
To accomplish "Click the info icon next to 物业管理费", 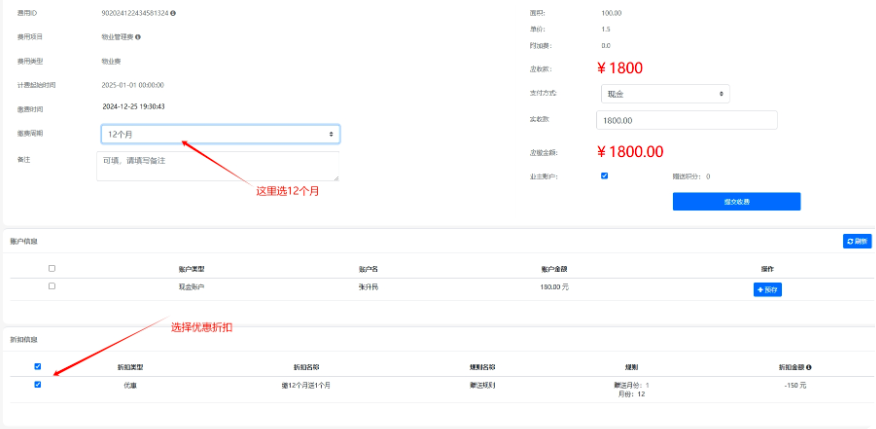I will tap(138, 37).
